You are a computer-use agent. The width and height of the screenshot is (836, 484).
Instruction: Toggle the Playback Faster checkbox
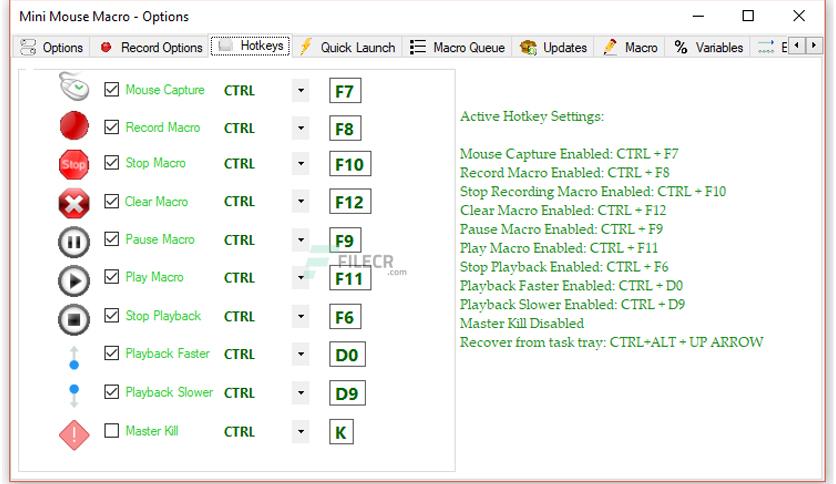[111, 353]
